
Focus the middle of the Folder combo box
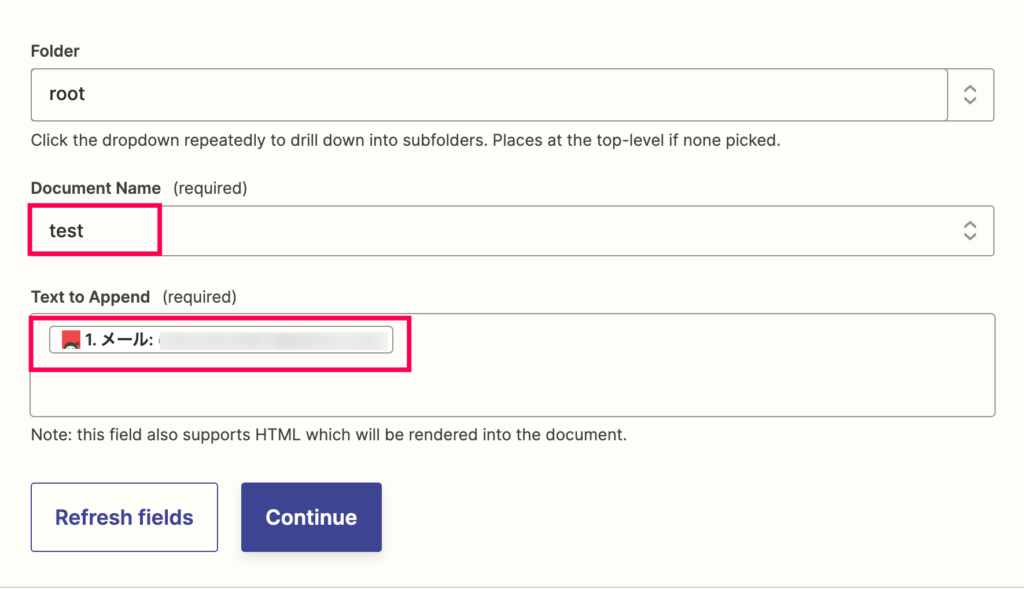489,95
